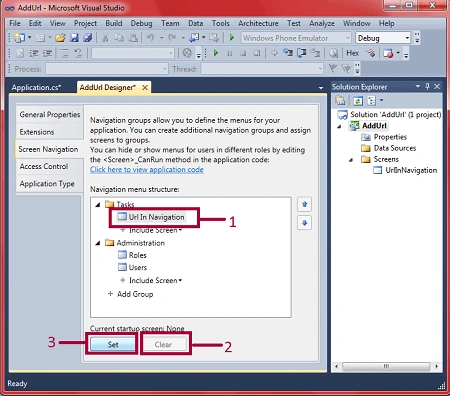Click the Break All pause icon
This screenshot has height=396, width=450.
click(x=230, y=53)
